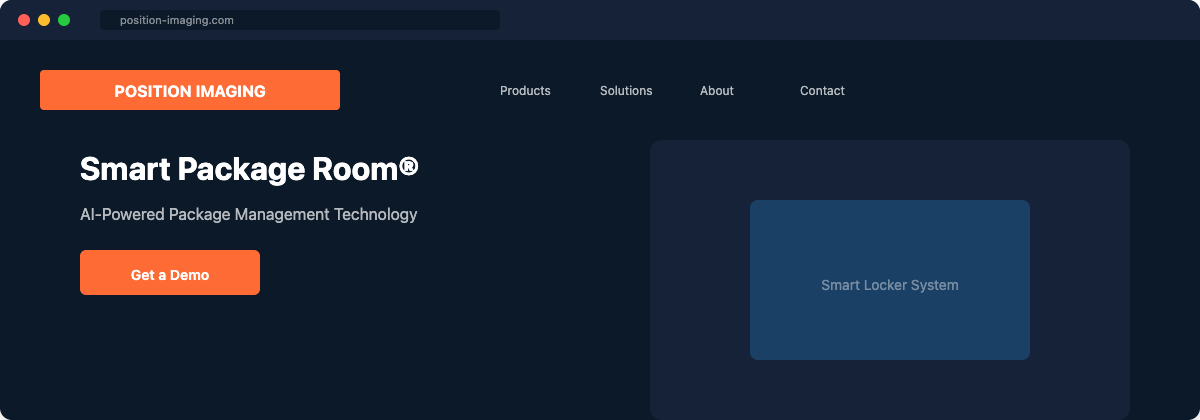This screenshot has height=420, width=1200.
Task: Focus the position-imaging.com address bar
Action: pyautogui.click(x=300, y=20)
